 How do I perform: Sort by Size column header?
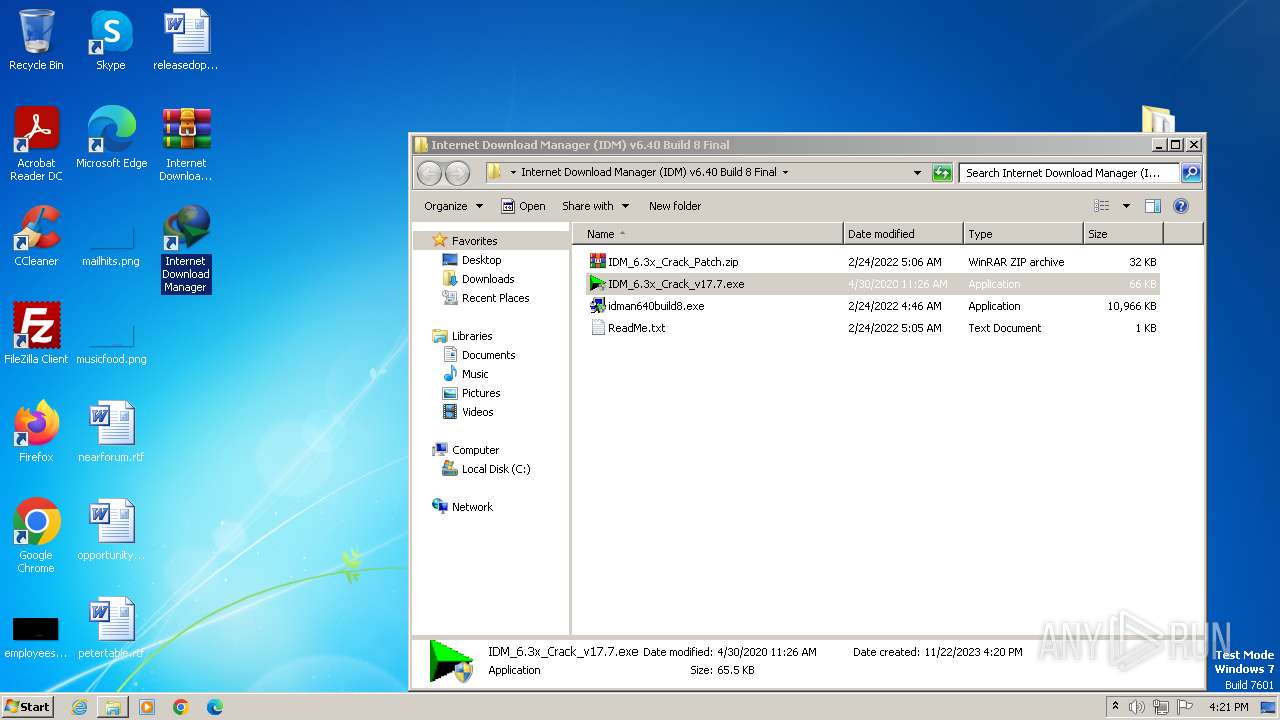point(1123,234)
